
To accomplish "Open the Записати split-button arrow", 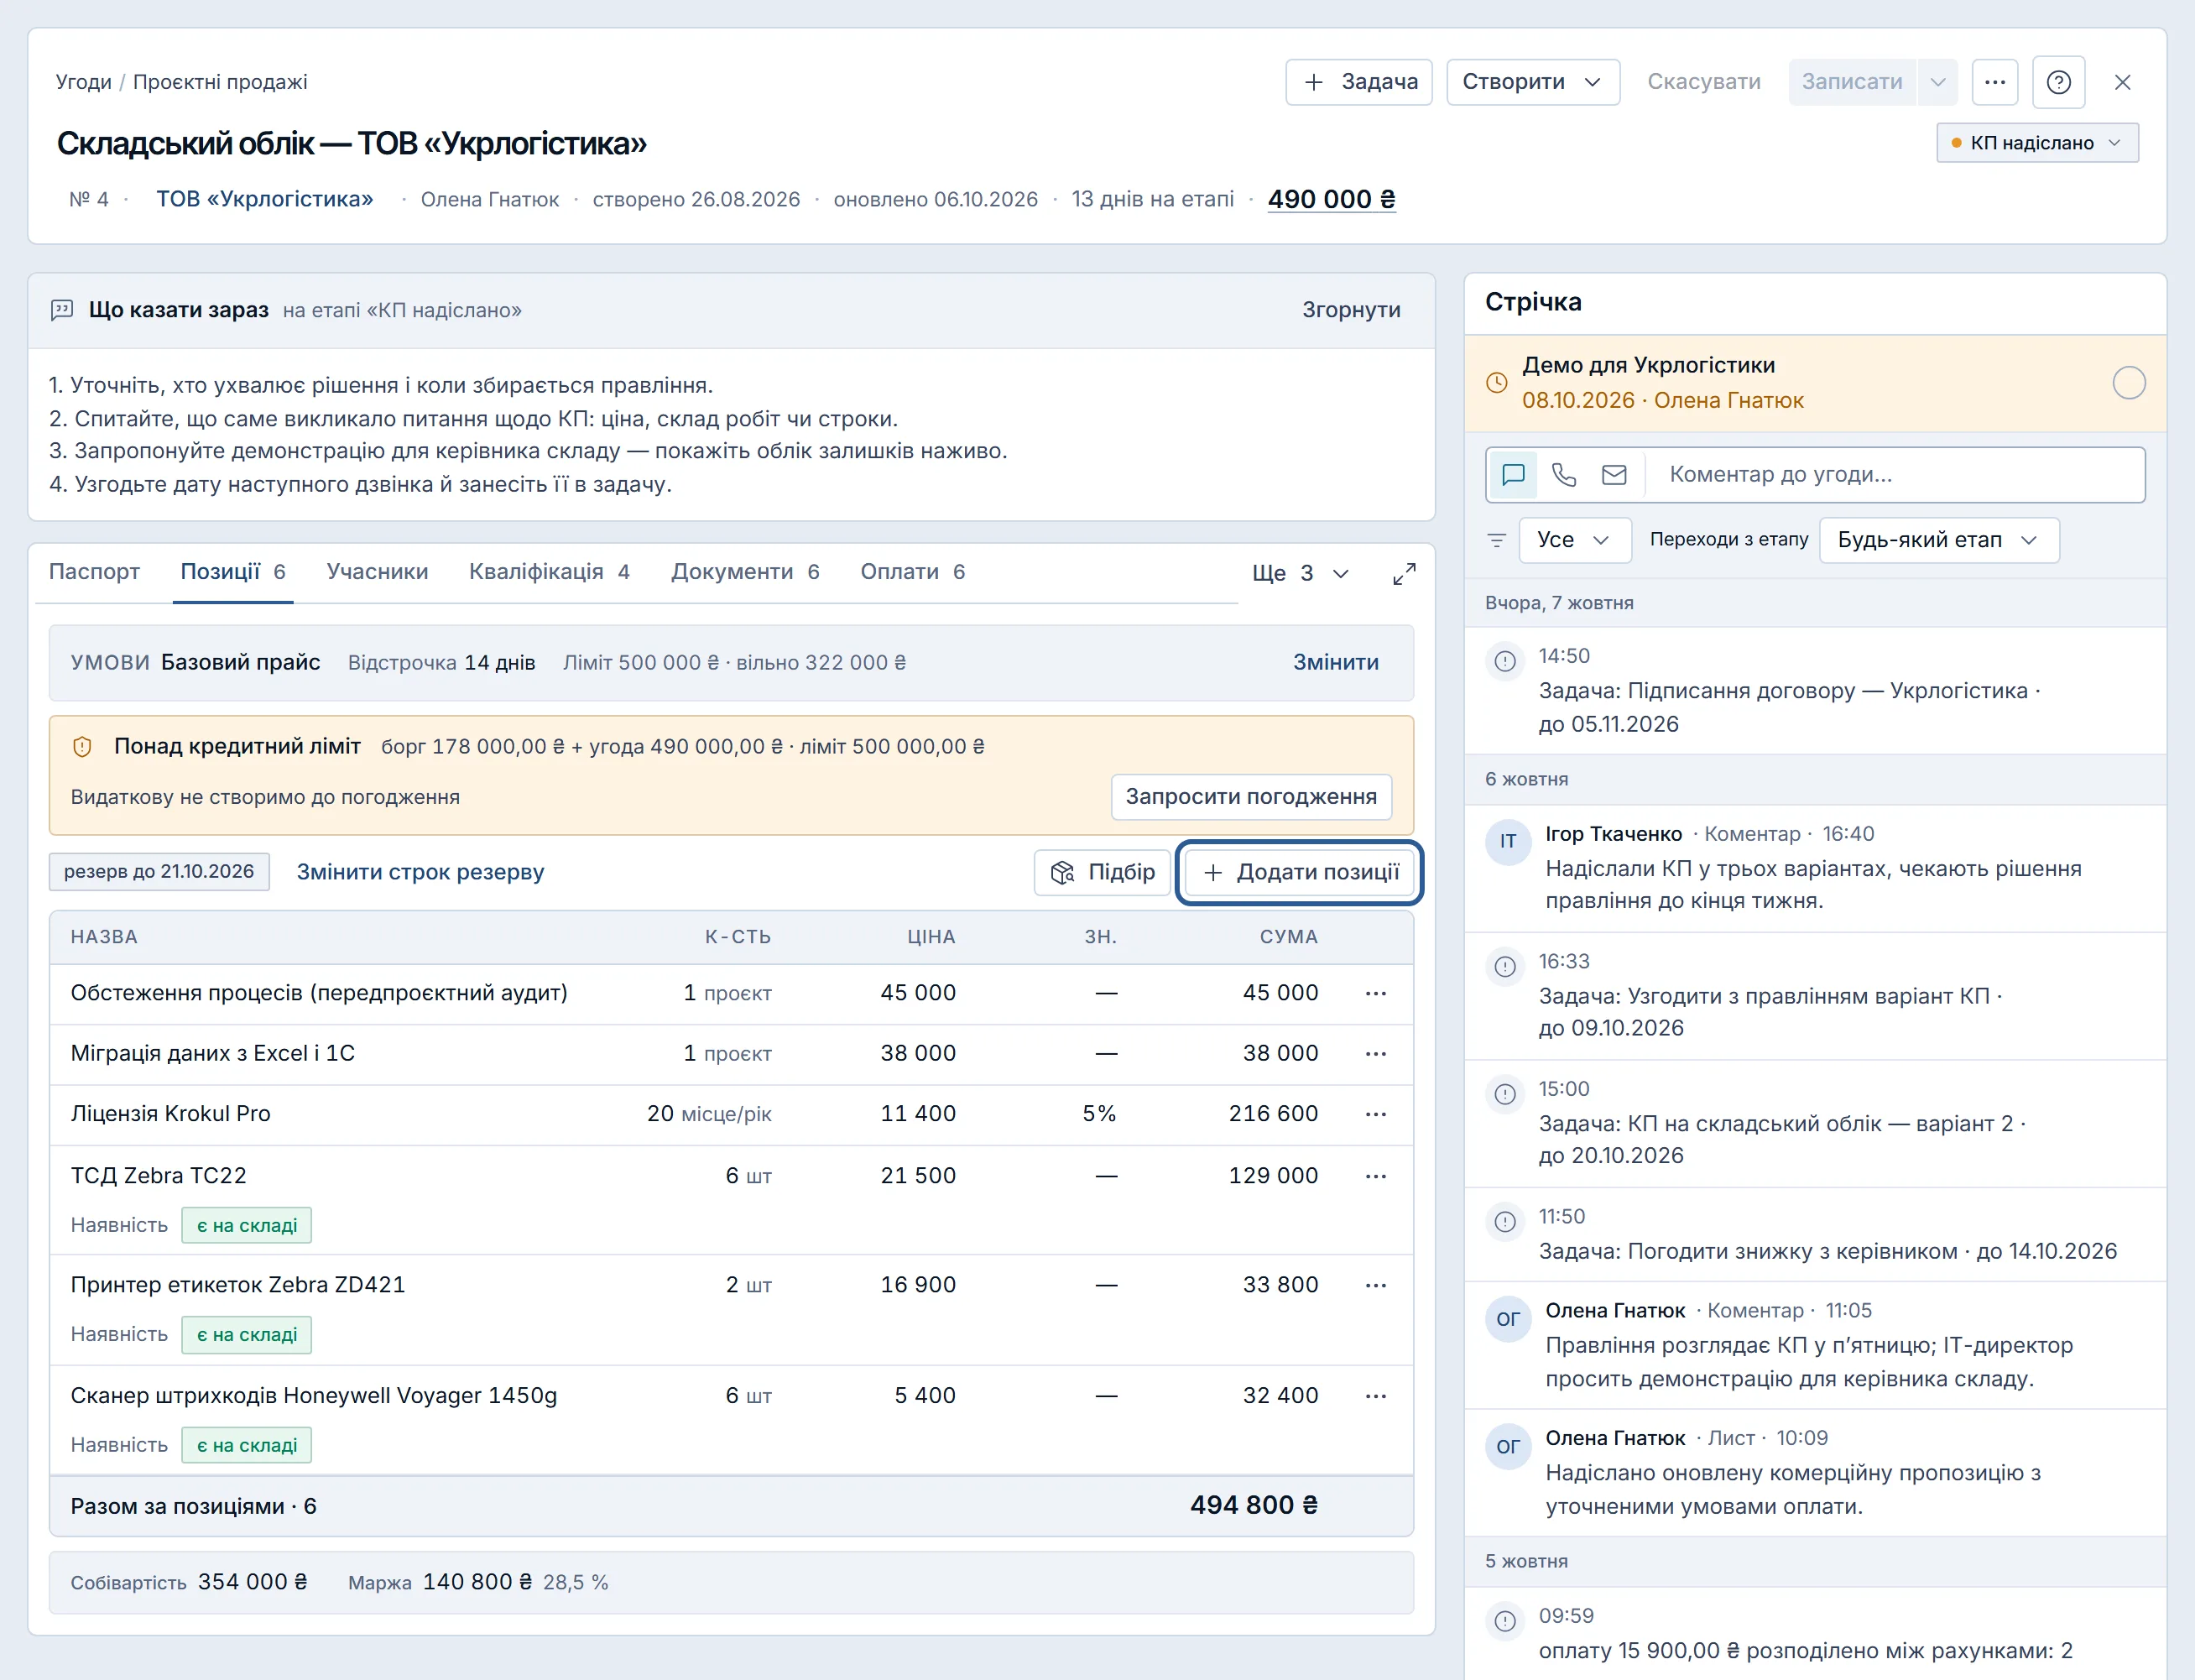I will click(x=1937, y=82).
